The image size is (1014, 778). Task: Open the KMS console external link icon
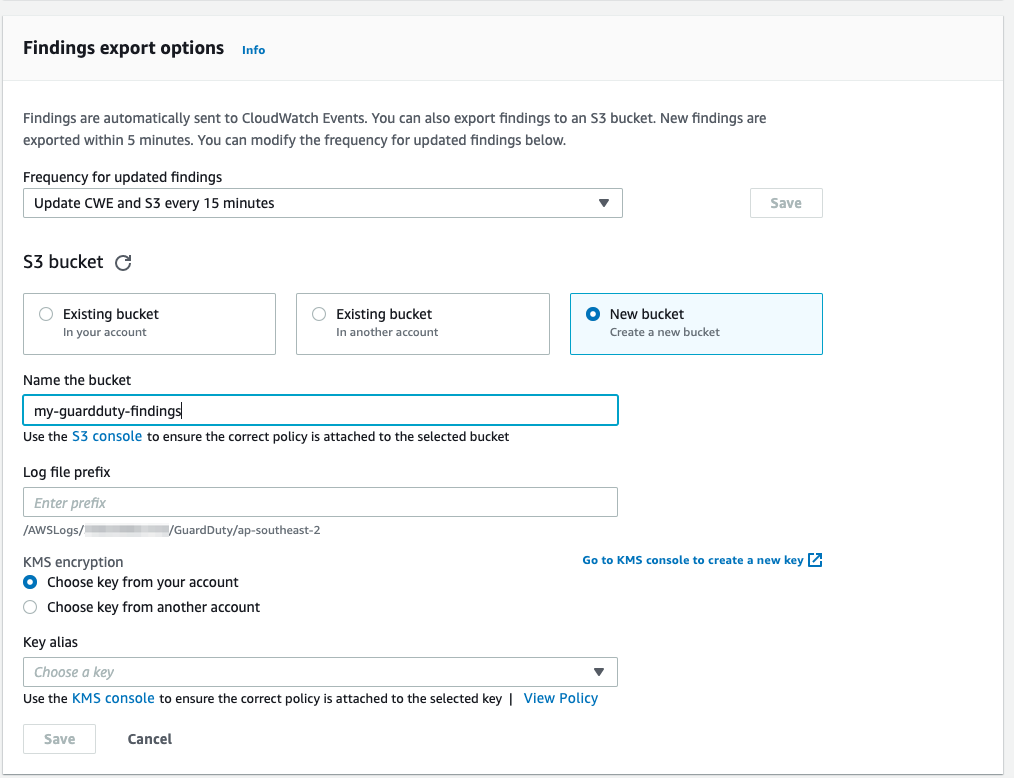coord(815,560)
